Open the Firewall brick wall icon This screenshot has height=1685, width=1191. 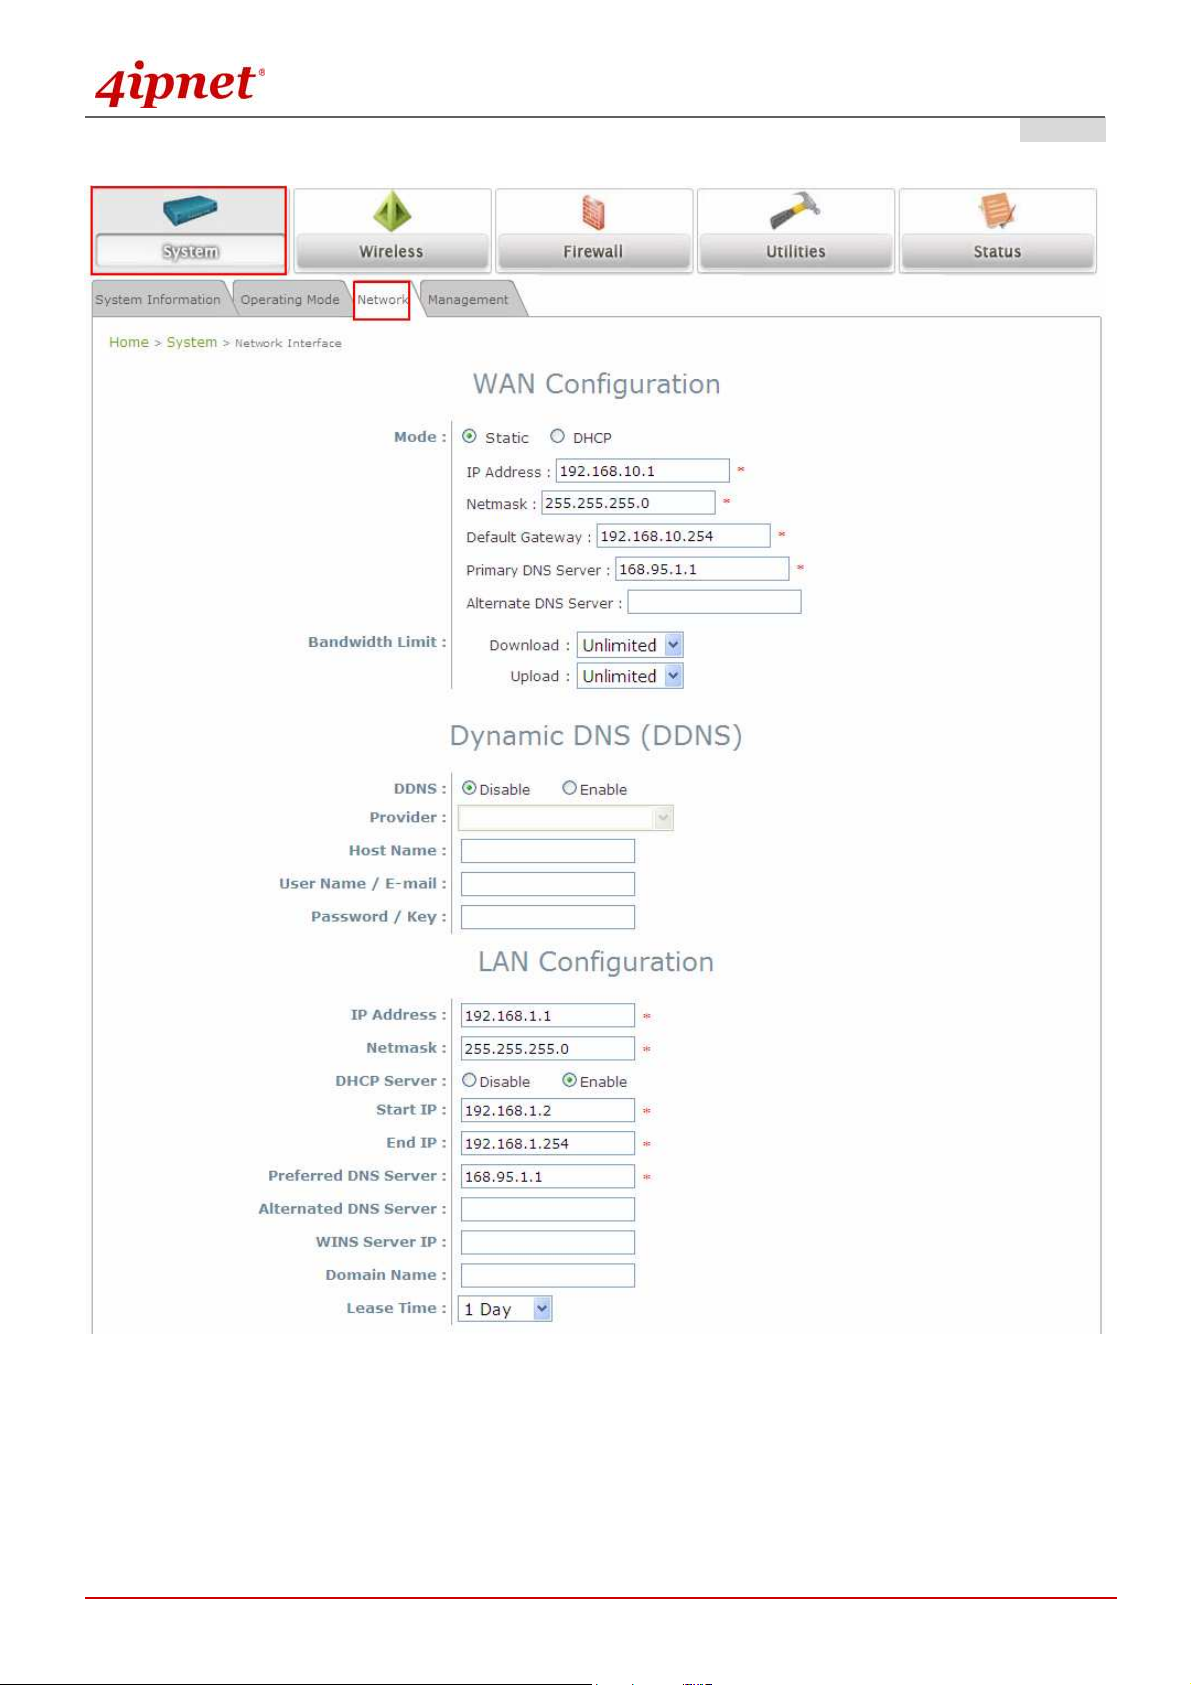594,212
